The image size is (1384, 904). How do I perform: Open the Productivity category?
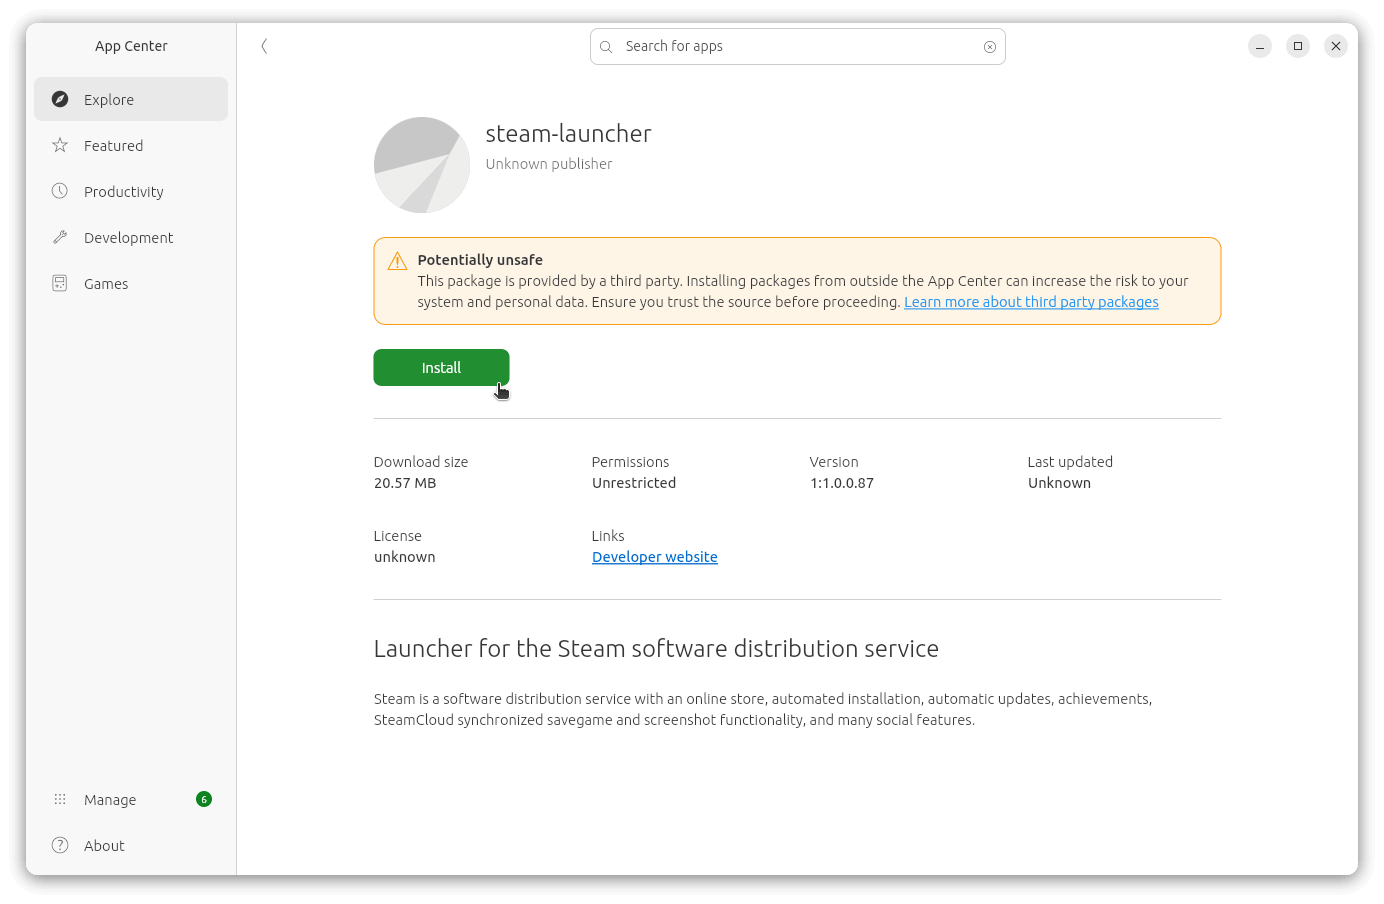pyautogui.click(x=131, y=191)
